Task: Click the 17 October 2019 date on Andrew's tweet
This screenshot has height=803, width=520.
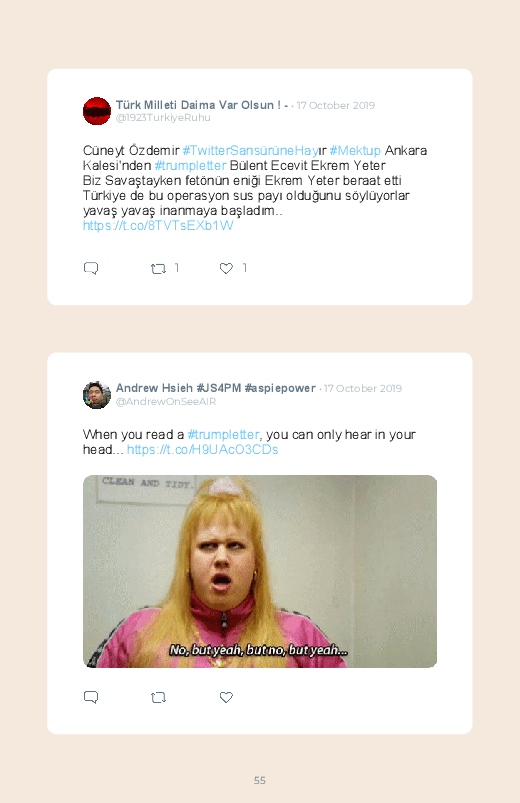Action: (363, 388)
